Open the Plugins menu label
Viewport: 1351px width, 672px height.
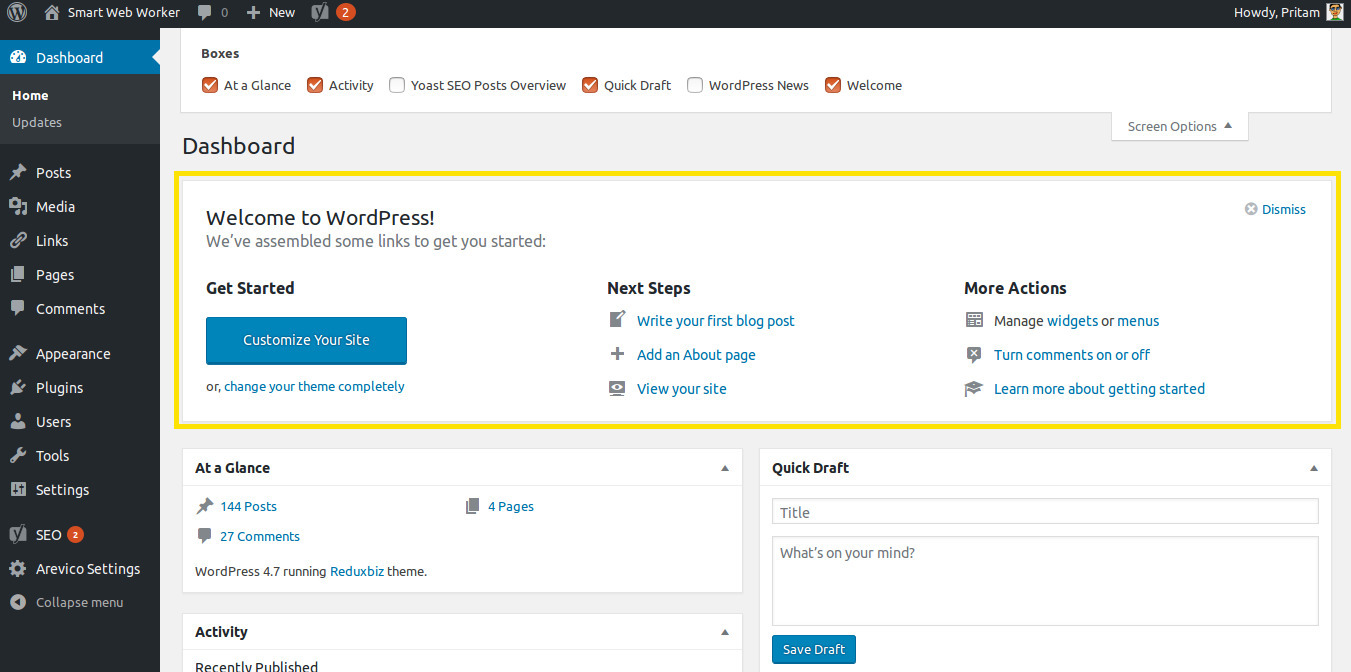(x=60, y=387)
